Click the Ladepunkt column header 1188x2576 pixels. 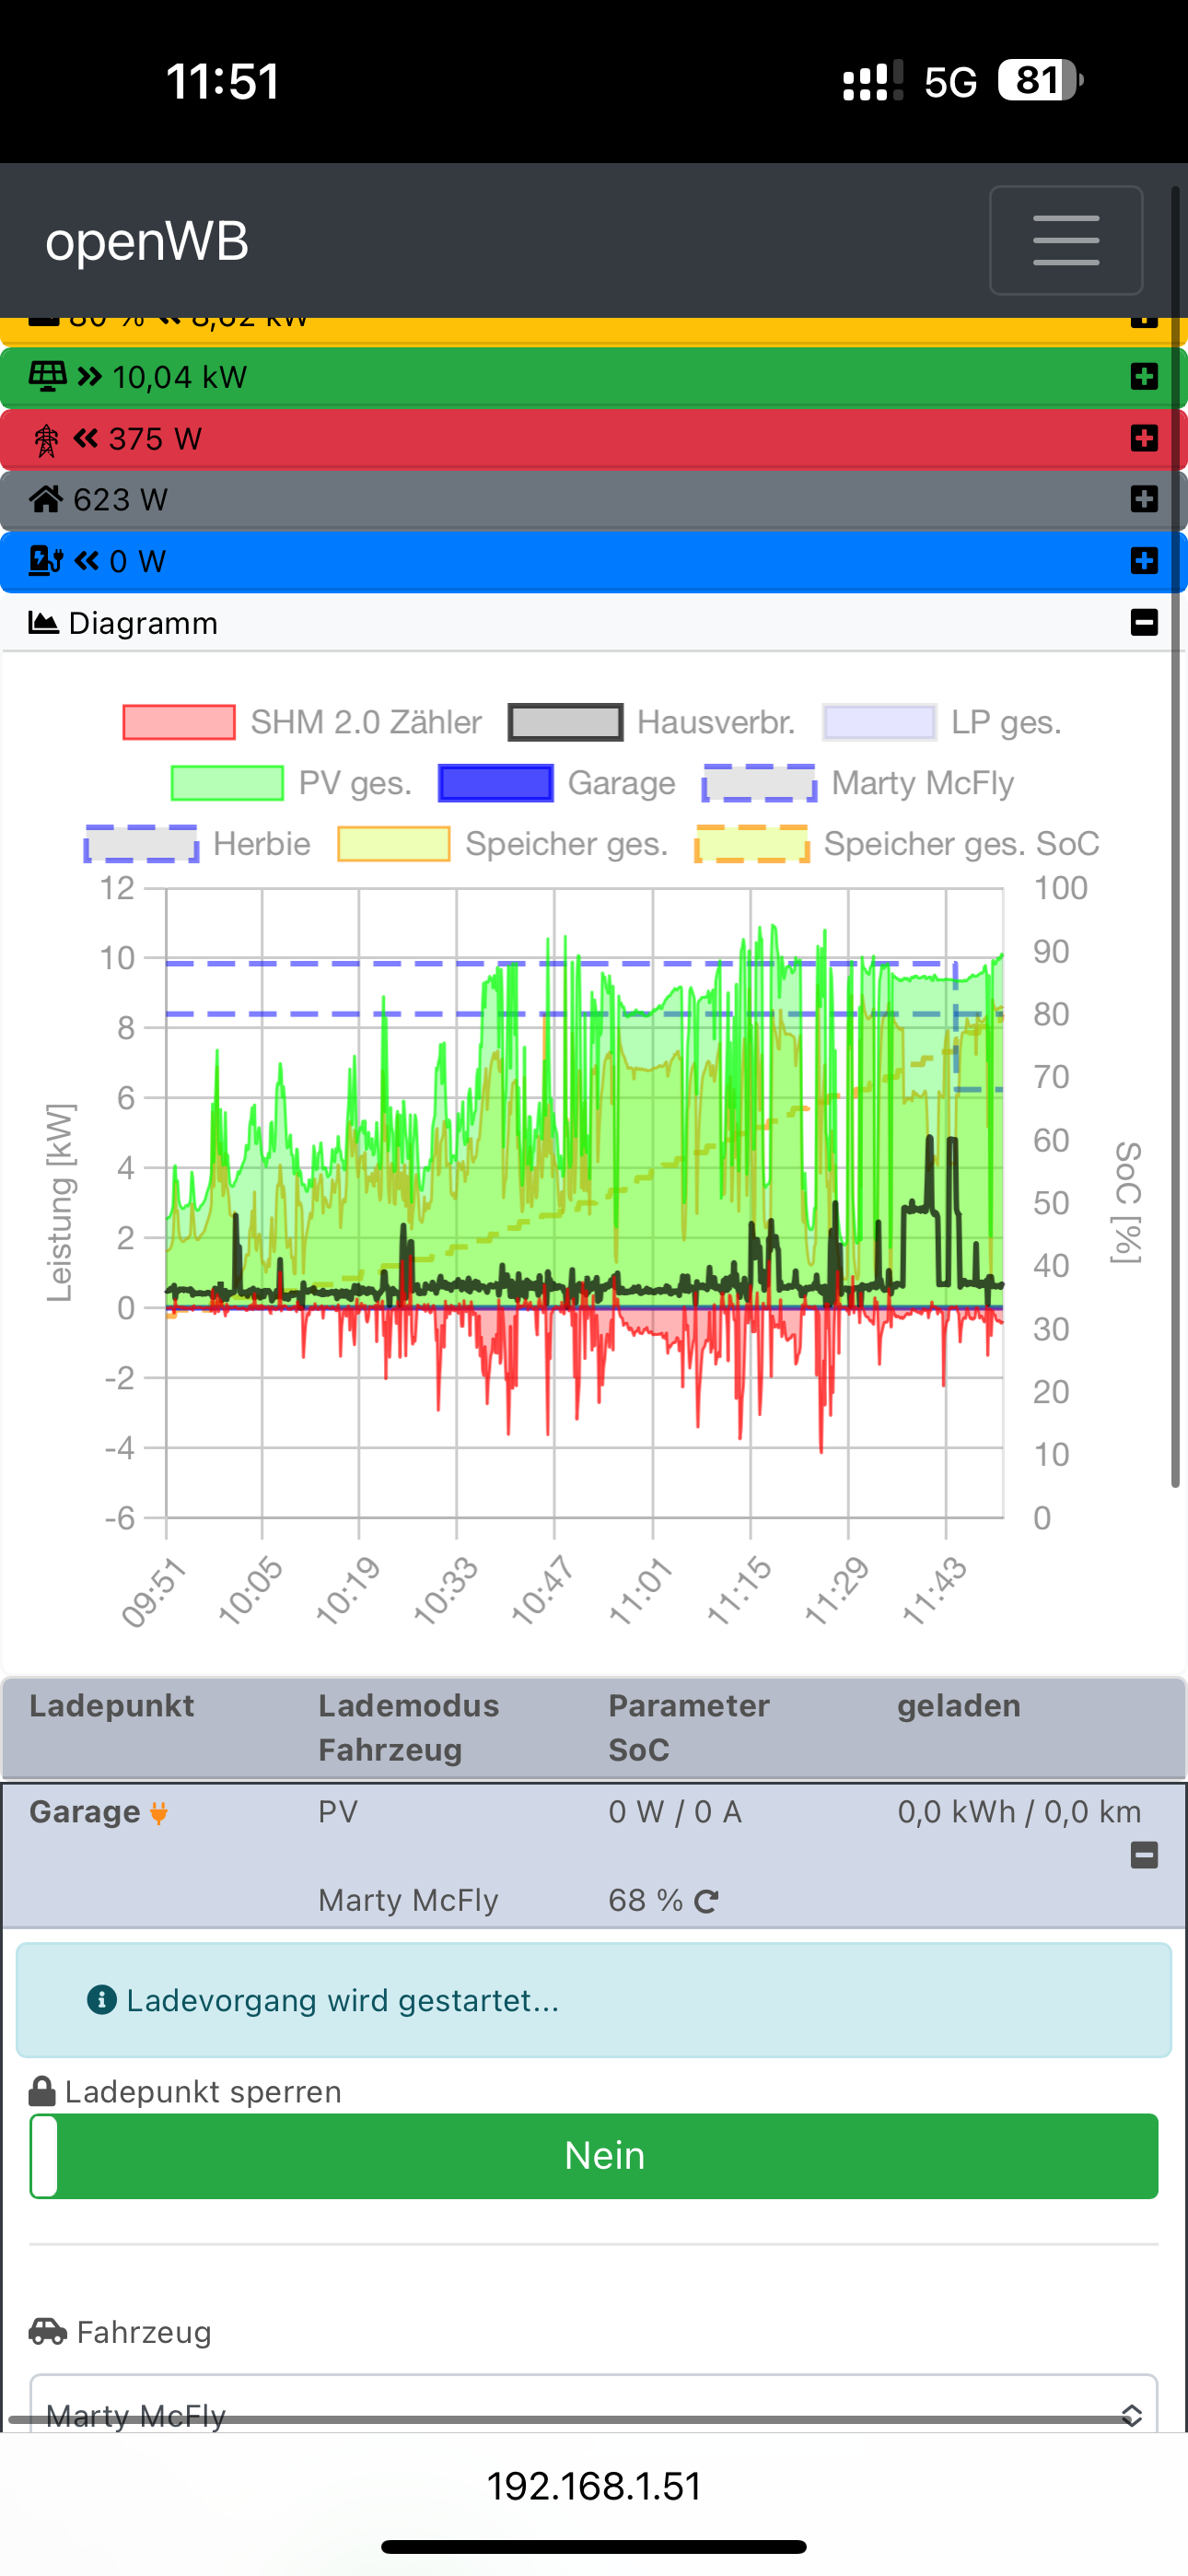click(x=112, y=1706)
